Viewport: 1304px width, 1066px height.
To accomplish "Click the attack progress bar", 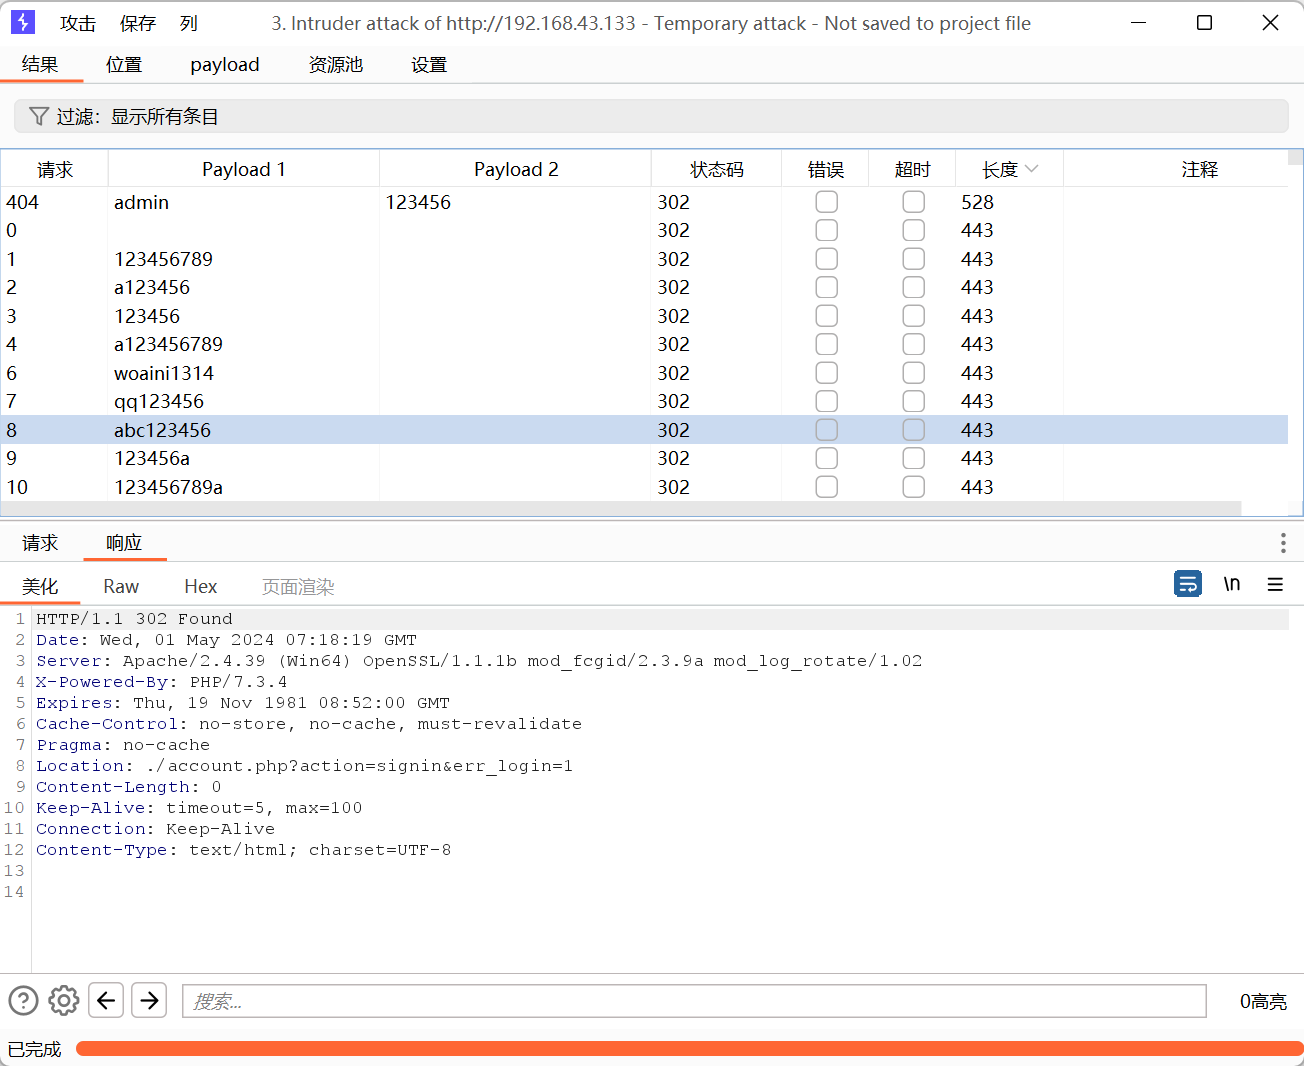I will click(689, 1048).
